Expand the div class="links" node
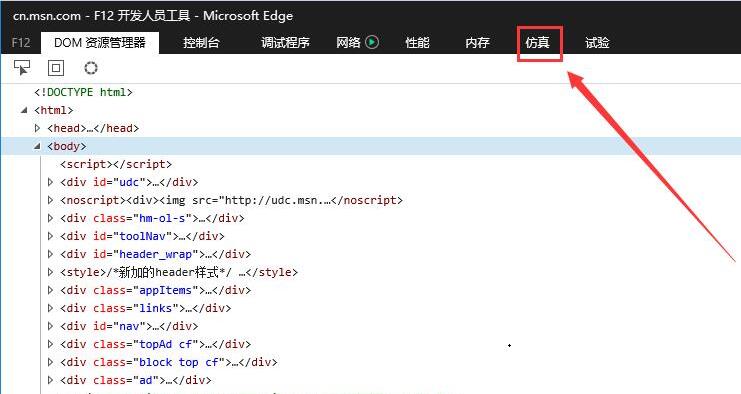The width and height of the screenshot is (741, 394). tap(51, 308)
